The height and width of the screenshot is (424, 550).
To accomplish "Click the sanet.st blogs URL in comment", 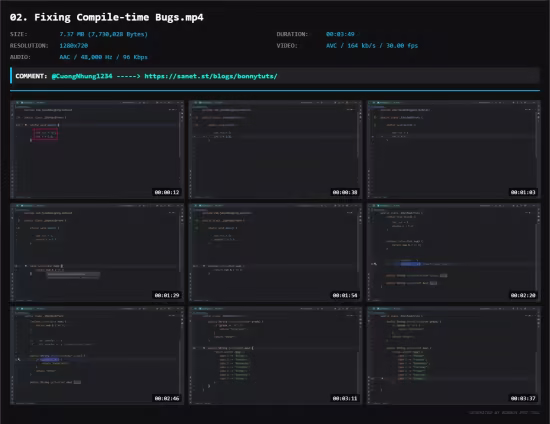I will click(x=211, y=76).
